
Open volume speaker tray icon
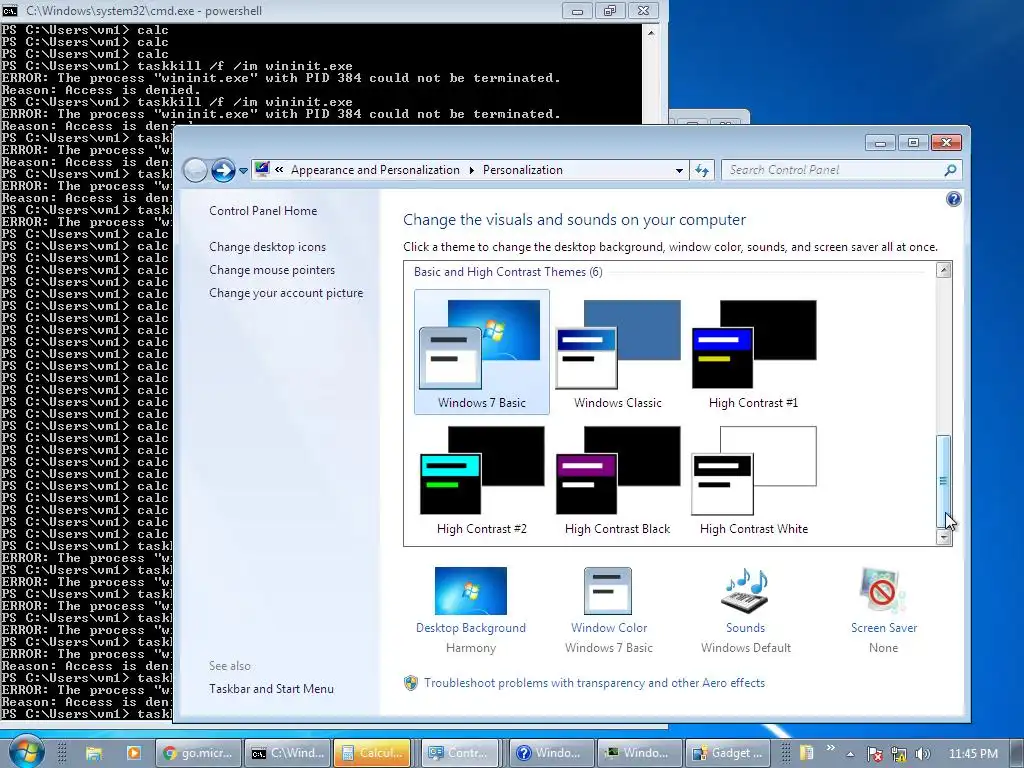pos(922,754)
